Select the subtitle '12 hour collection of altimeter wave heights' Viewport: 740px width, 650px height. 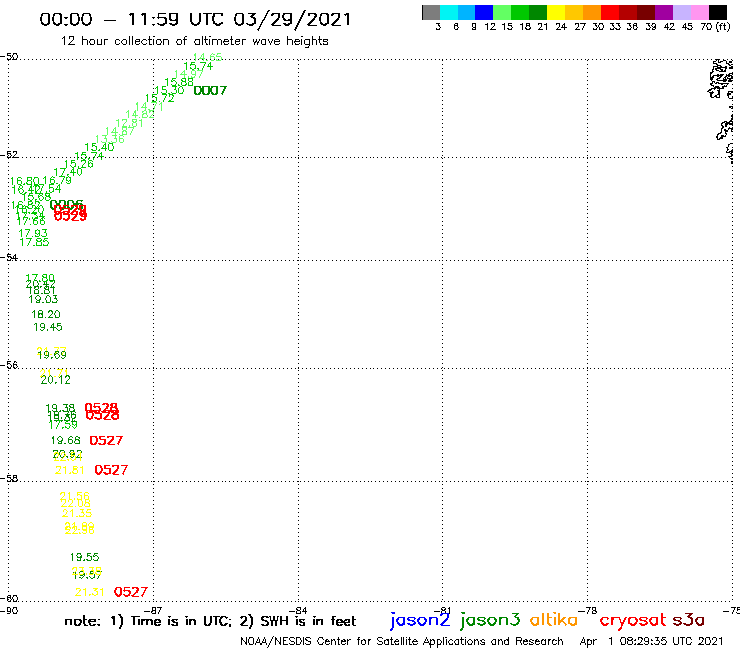[x=194, y=41]
